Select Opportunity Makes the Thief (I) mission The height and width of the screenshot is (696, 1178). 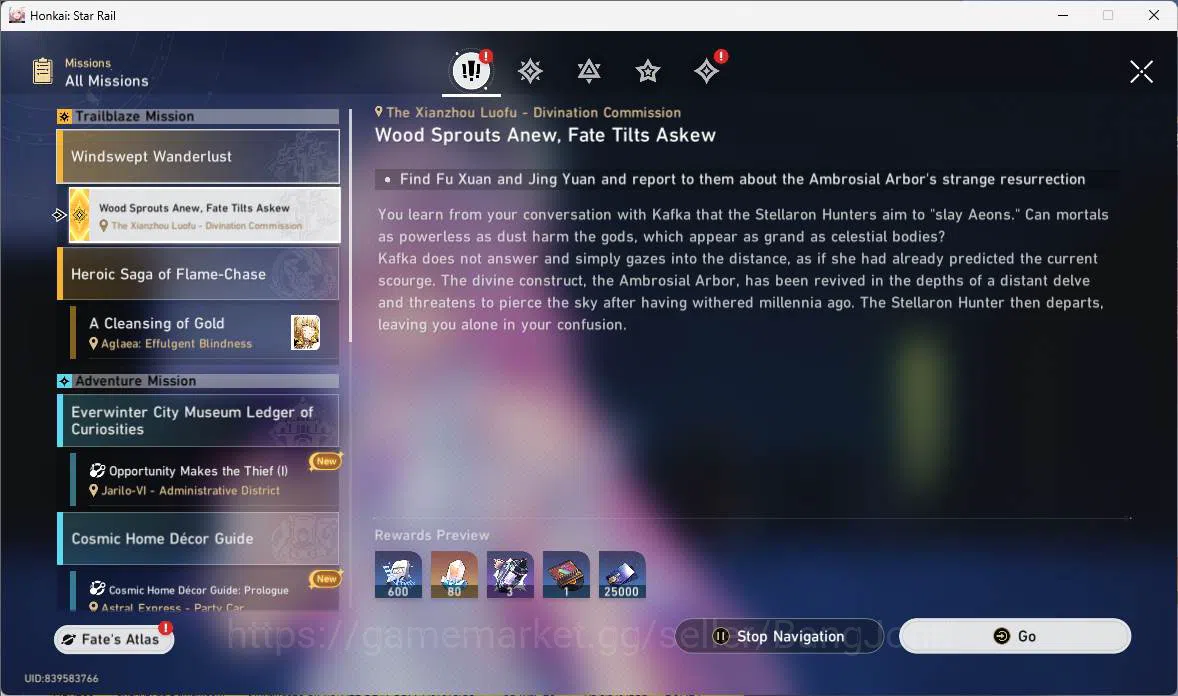click(204, 480)
